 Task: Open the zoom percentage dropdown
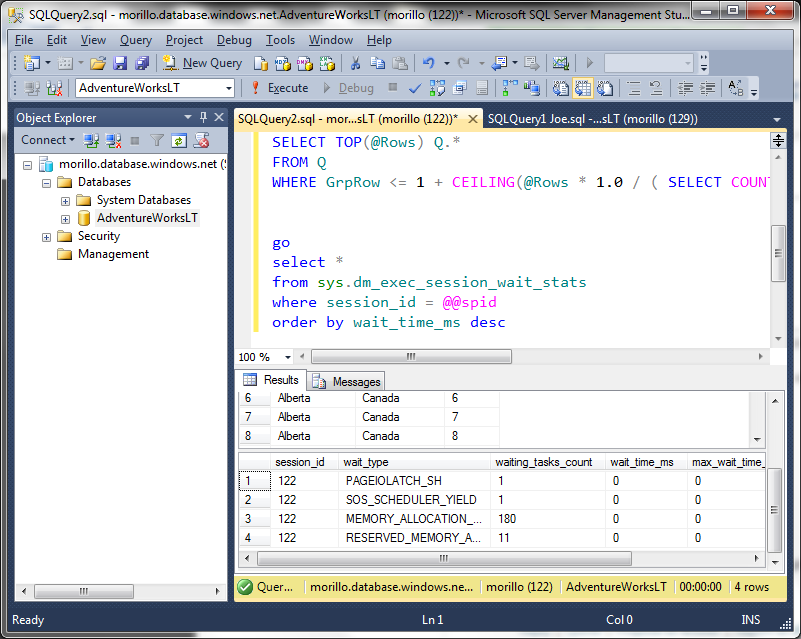(x=288, y=357)
